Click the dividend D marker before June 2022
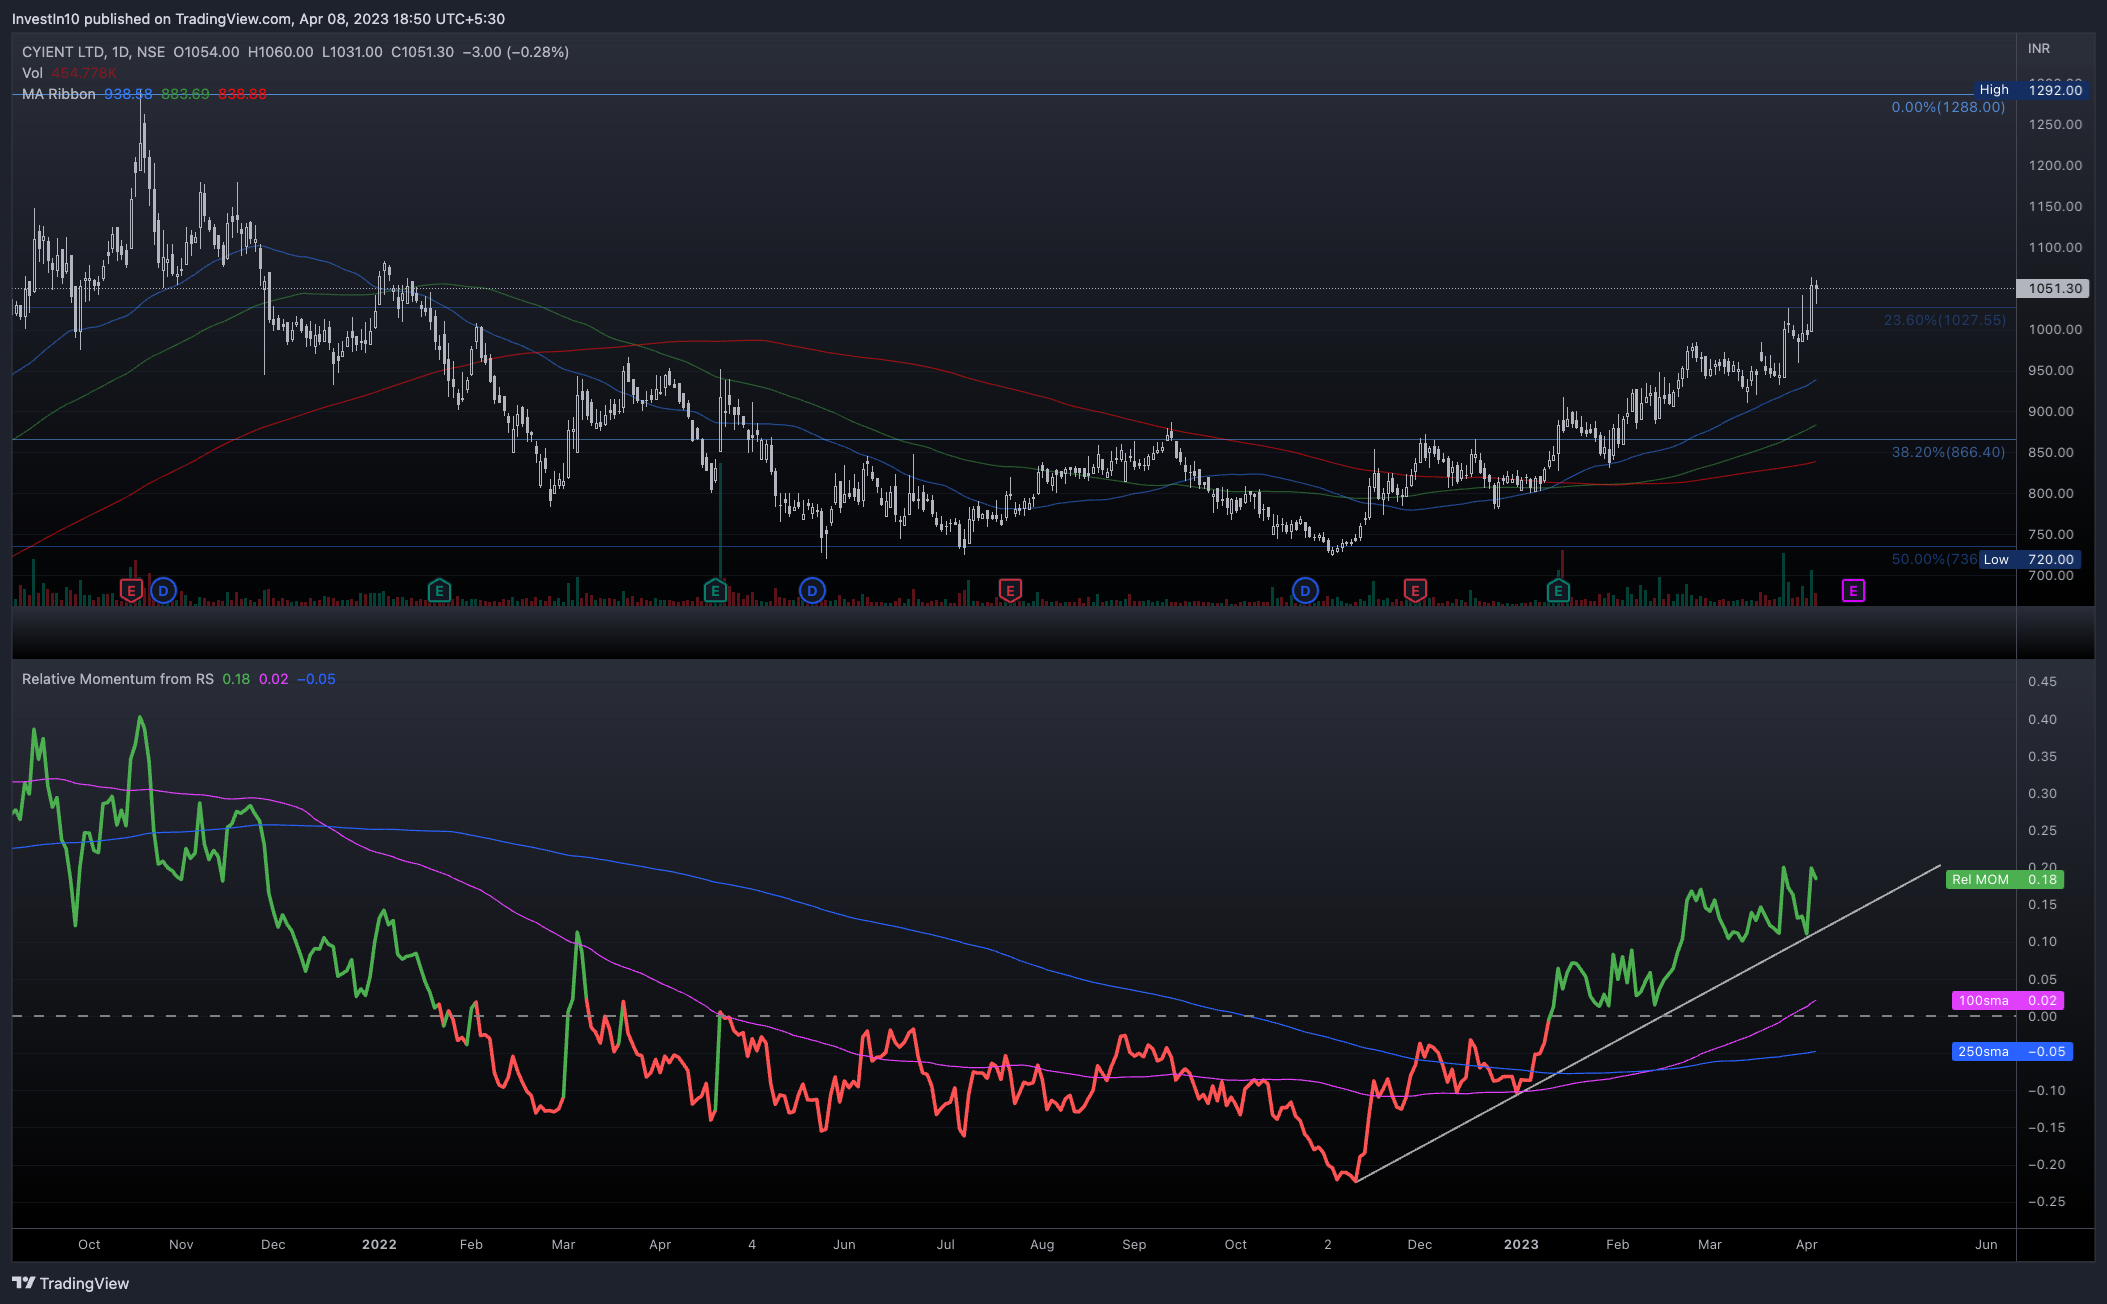 click(812, 591)
